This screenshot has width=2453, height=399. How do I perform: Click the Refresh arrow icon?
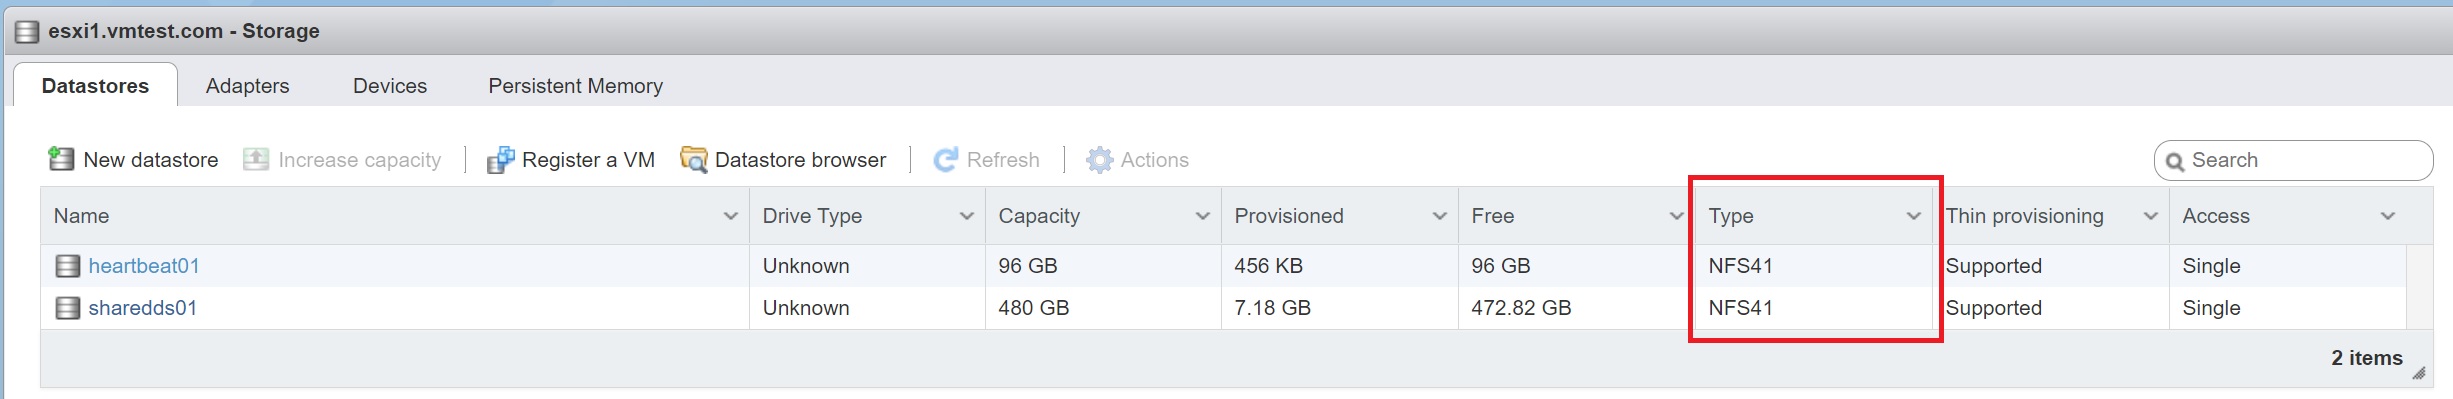pos(946,160)
